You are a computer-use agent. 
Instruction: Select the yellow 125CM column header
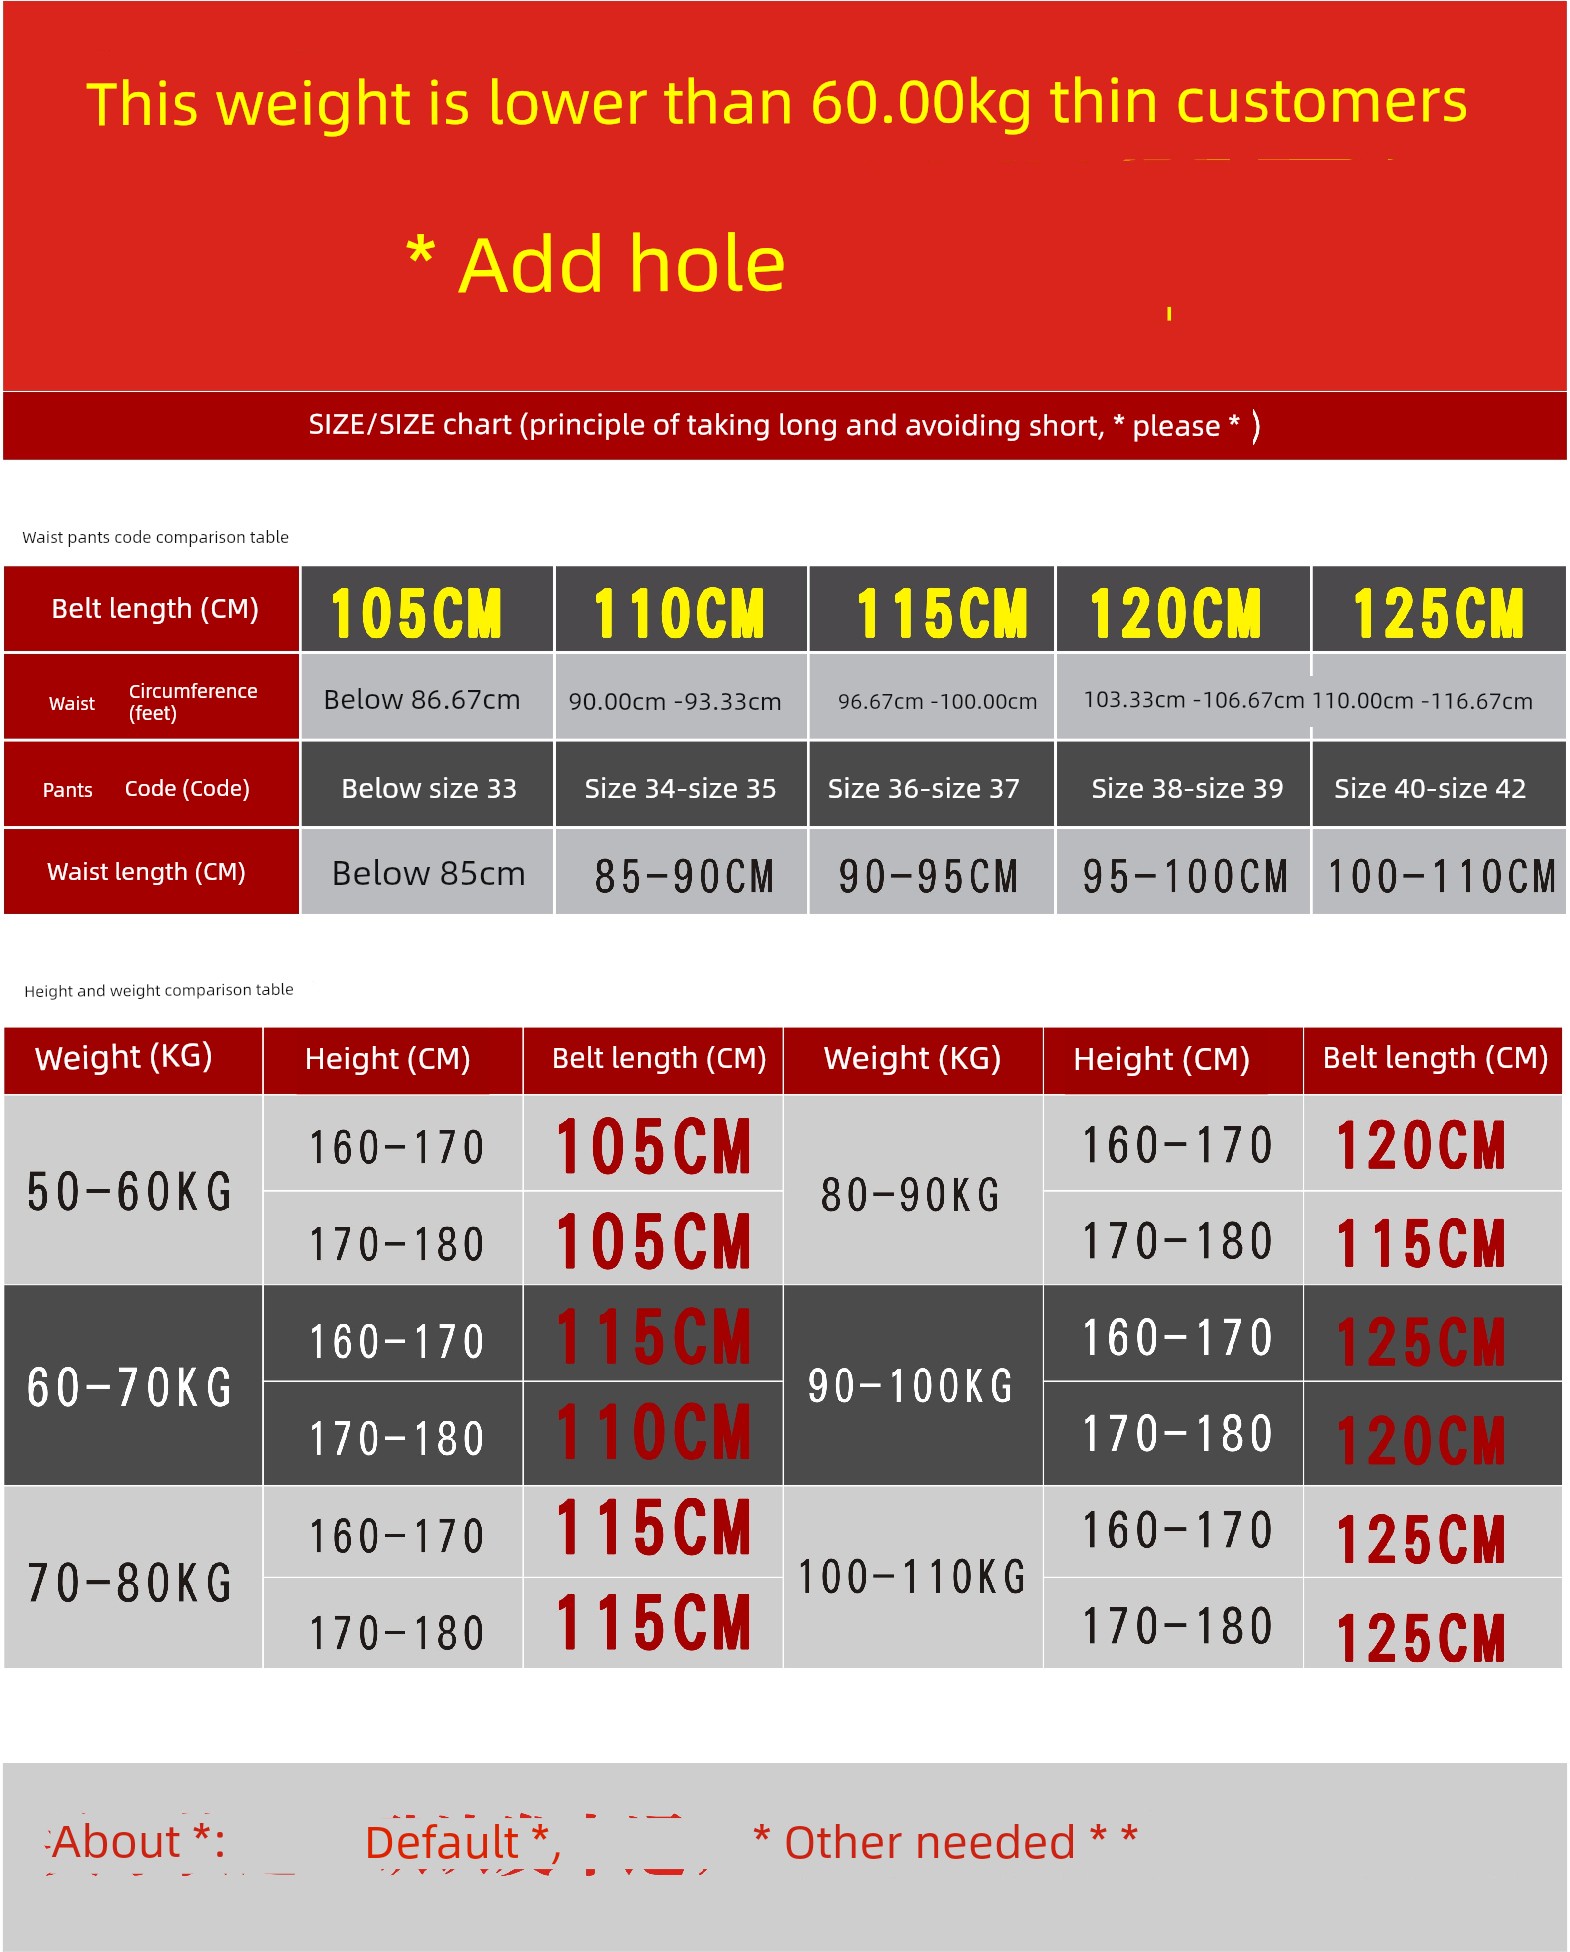coord(1438,612)
